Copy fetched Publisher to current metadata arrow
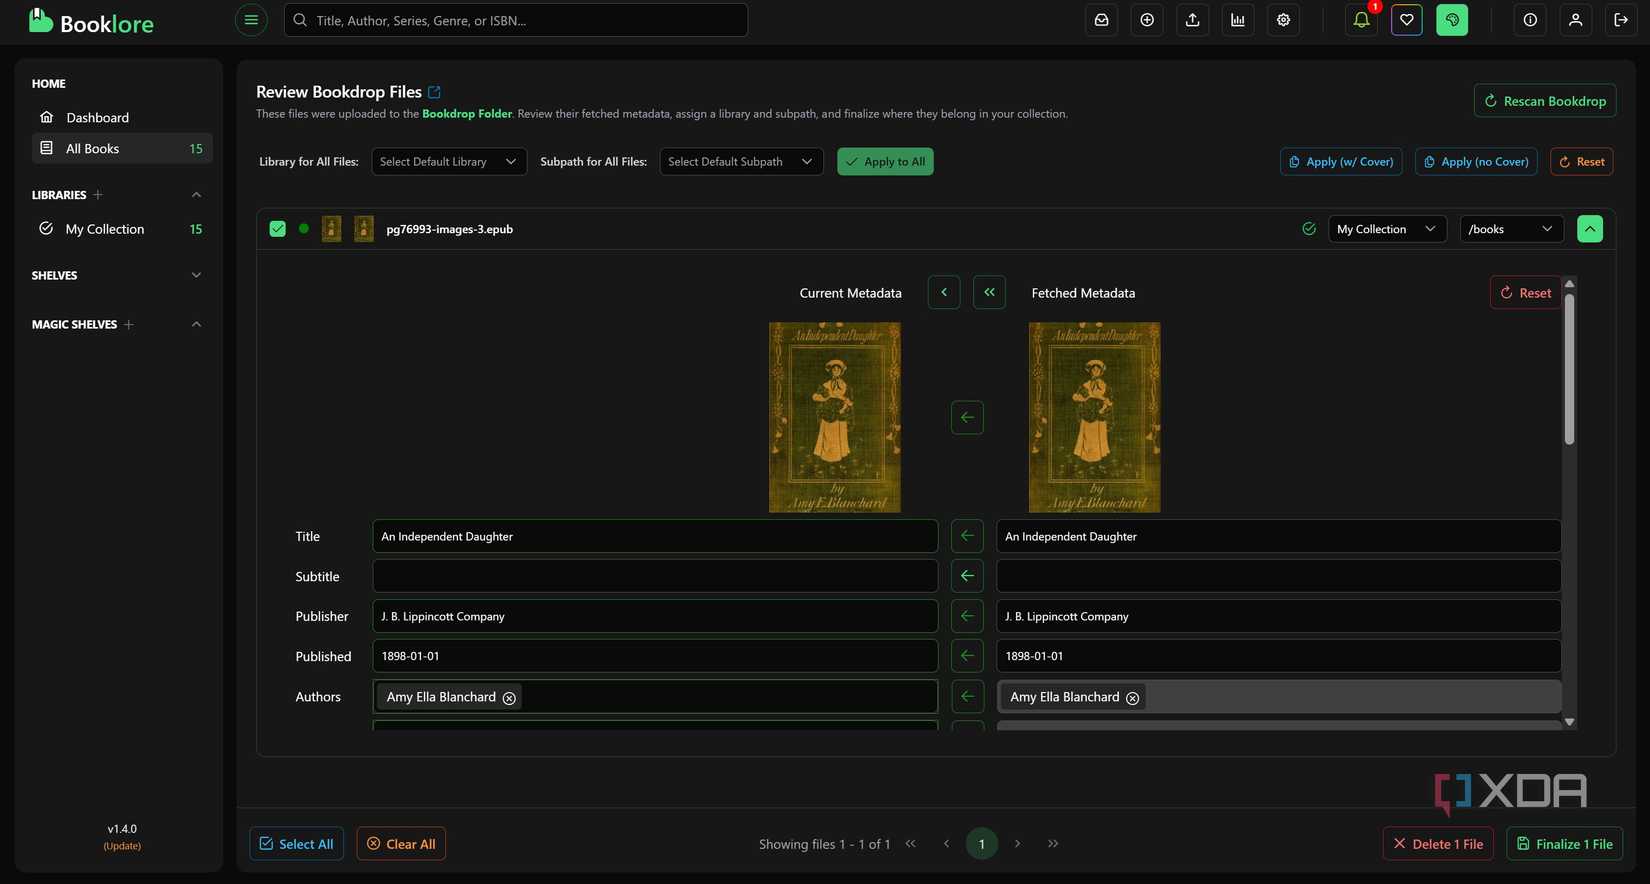The height and width of the screenshot is (884, 1650). (x=967, y=616)
